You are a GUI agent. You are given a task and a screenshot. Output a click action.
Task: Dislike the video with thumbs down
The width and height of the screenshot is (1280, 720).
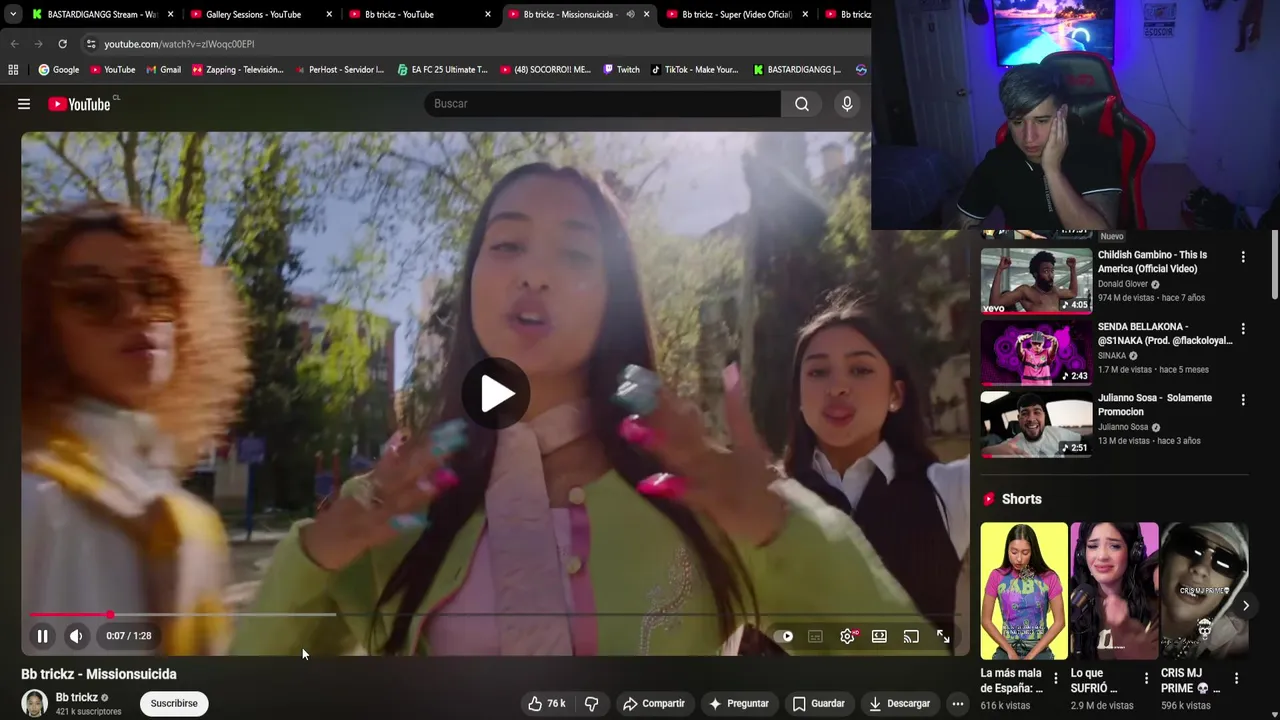[591, 704]
